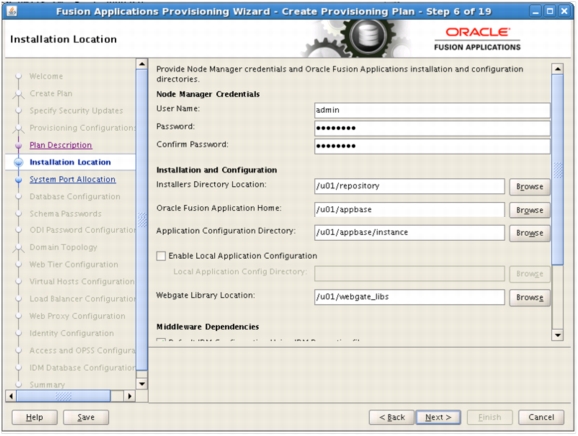This screenshot has height=436, width=578.
Task: Select the Installation Location step
Action: tap(70, 162)
